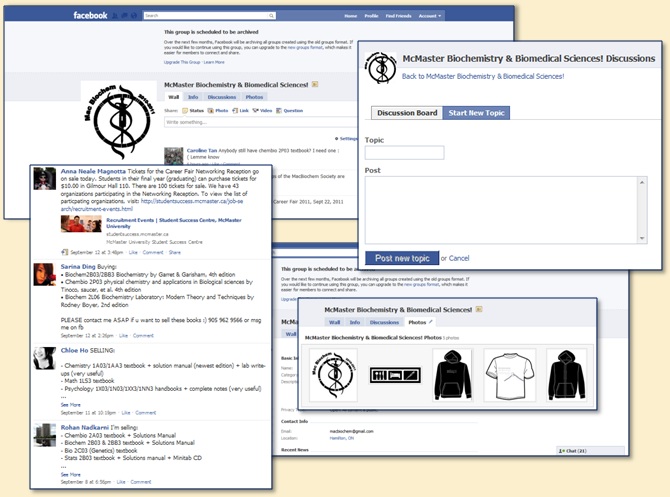Image resolution: width=670 pixels, height=497 pixels.
Task: Open the eat-sleep icons banner photo thumbnail
Action: coord(395,375)
